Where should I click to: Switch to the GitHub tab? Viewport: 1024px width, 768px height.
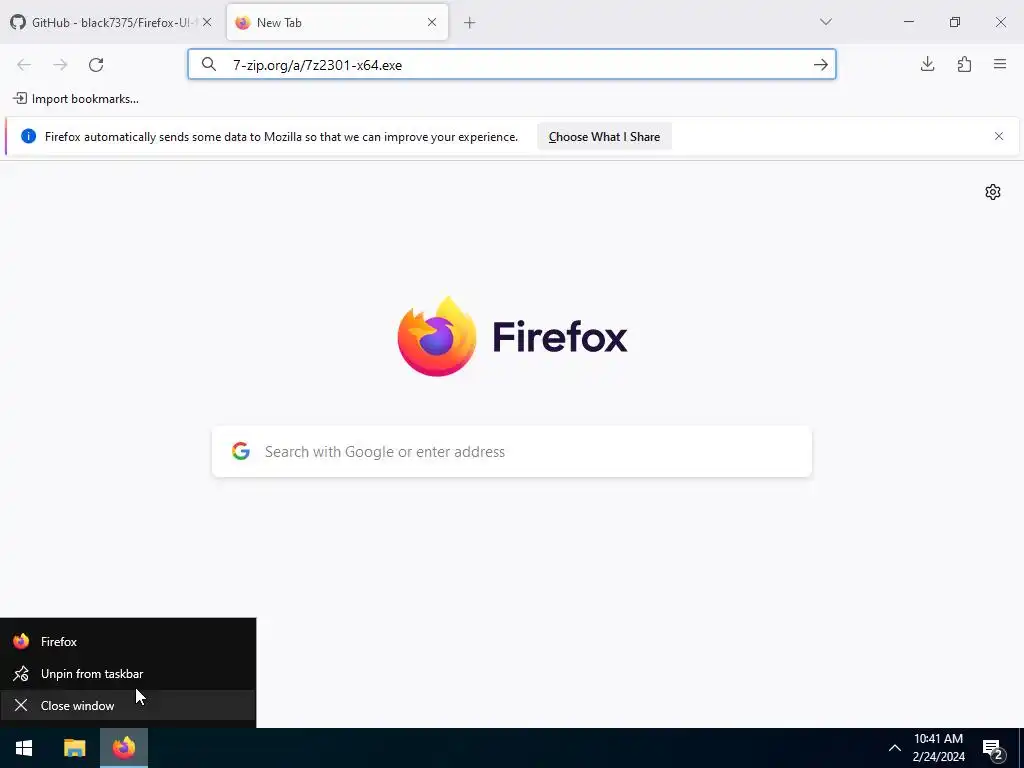[x=111, y=22]
